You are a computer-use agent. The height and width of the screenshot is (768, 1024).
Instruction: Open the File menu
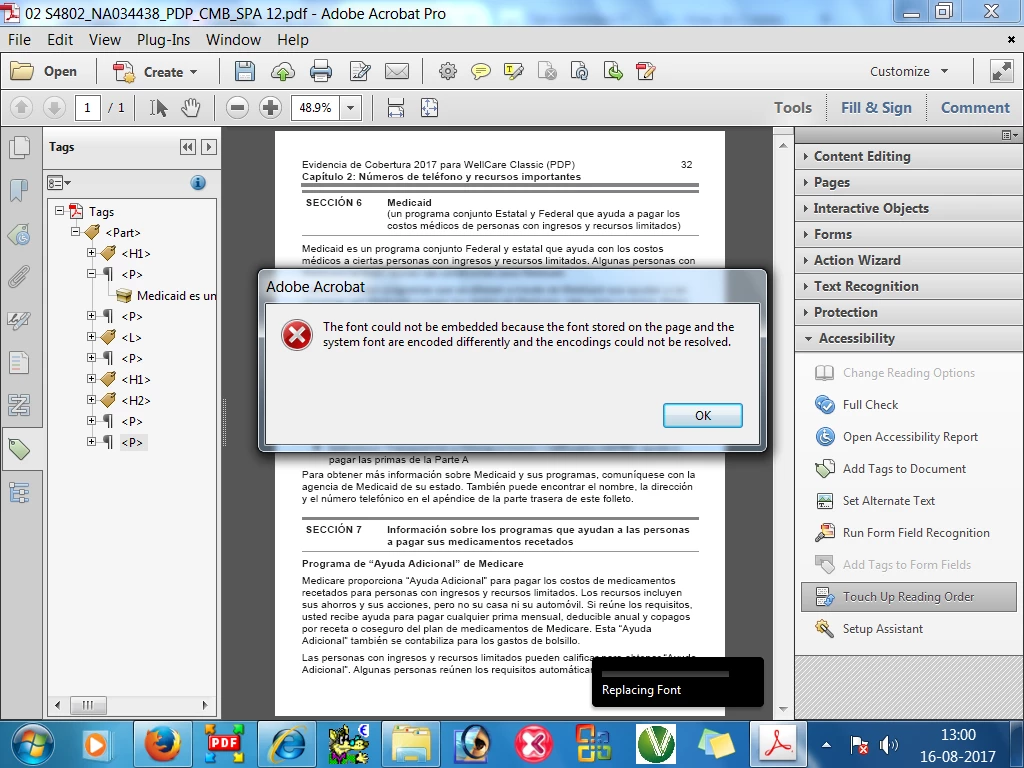pyautogui.click(x=20, y=40)
